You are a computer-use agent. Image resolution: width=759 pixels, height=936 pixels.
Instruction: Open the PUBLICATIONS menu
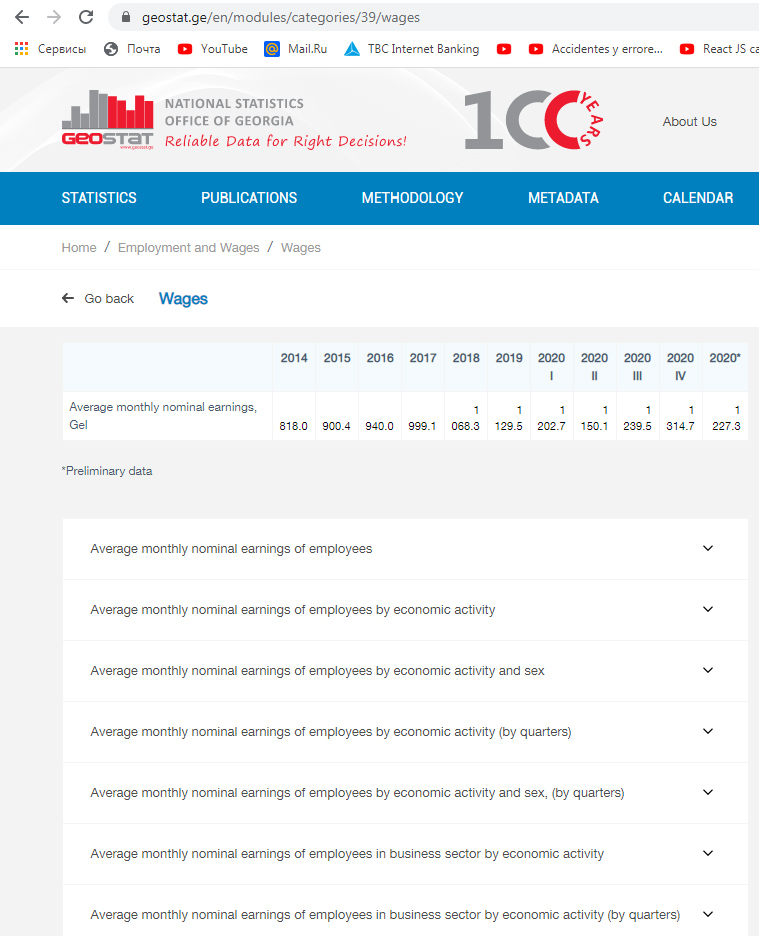[x=249, y=198]
